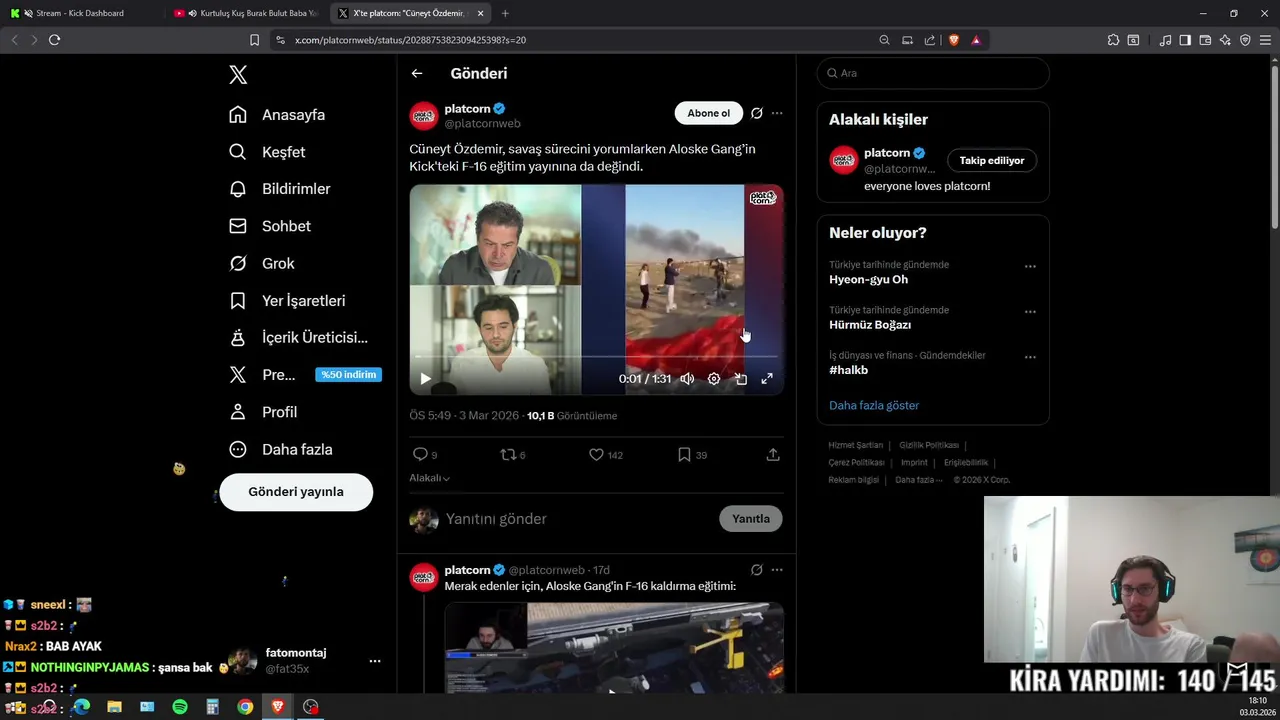Viewport: 1280px width, 720px height.
Task: Open Brave Shields lion icon
Action: 954,40
